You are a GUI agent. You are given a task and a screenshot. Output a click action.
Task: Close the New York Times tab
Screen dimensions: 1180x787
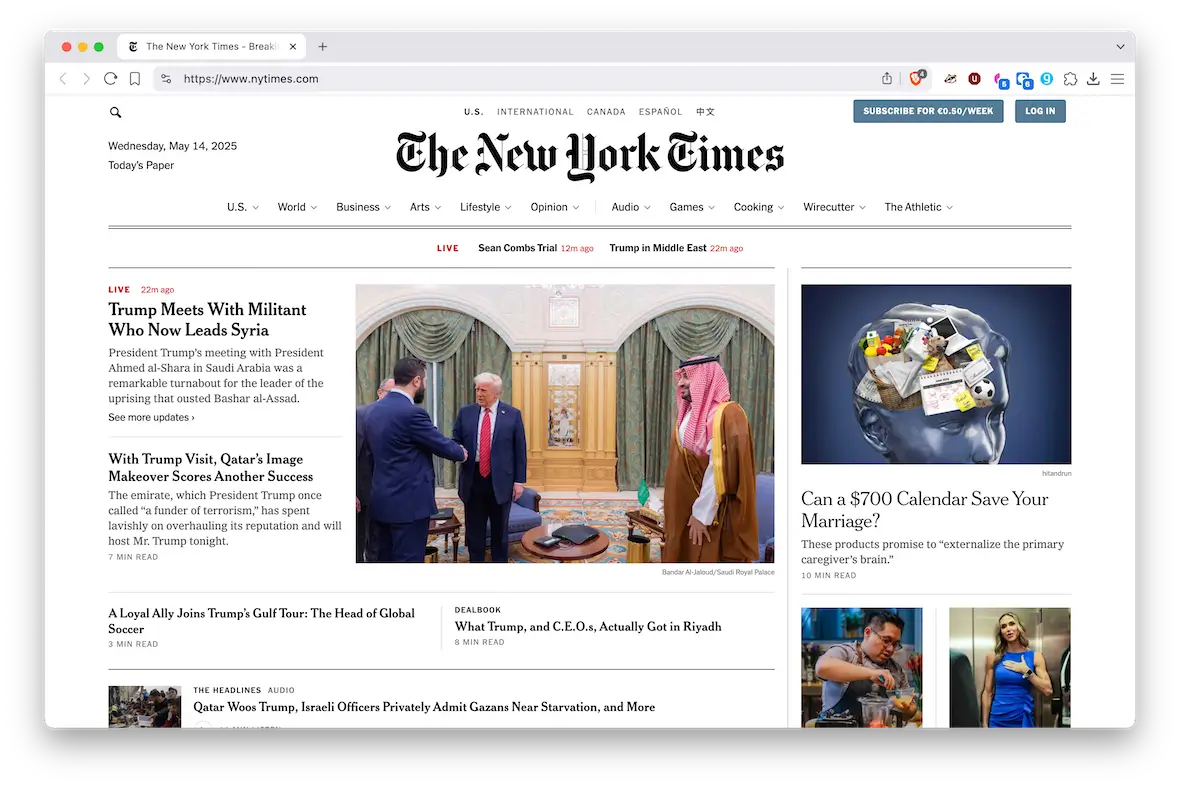[293, 47]
